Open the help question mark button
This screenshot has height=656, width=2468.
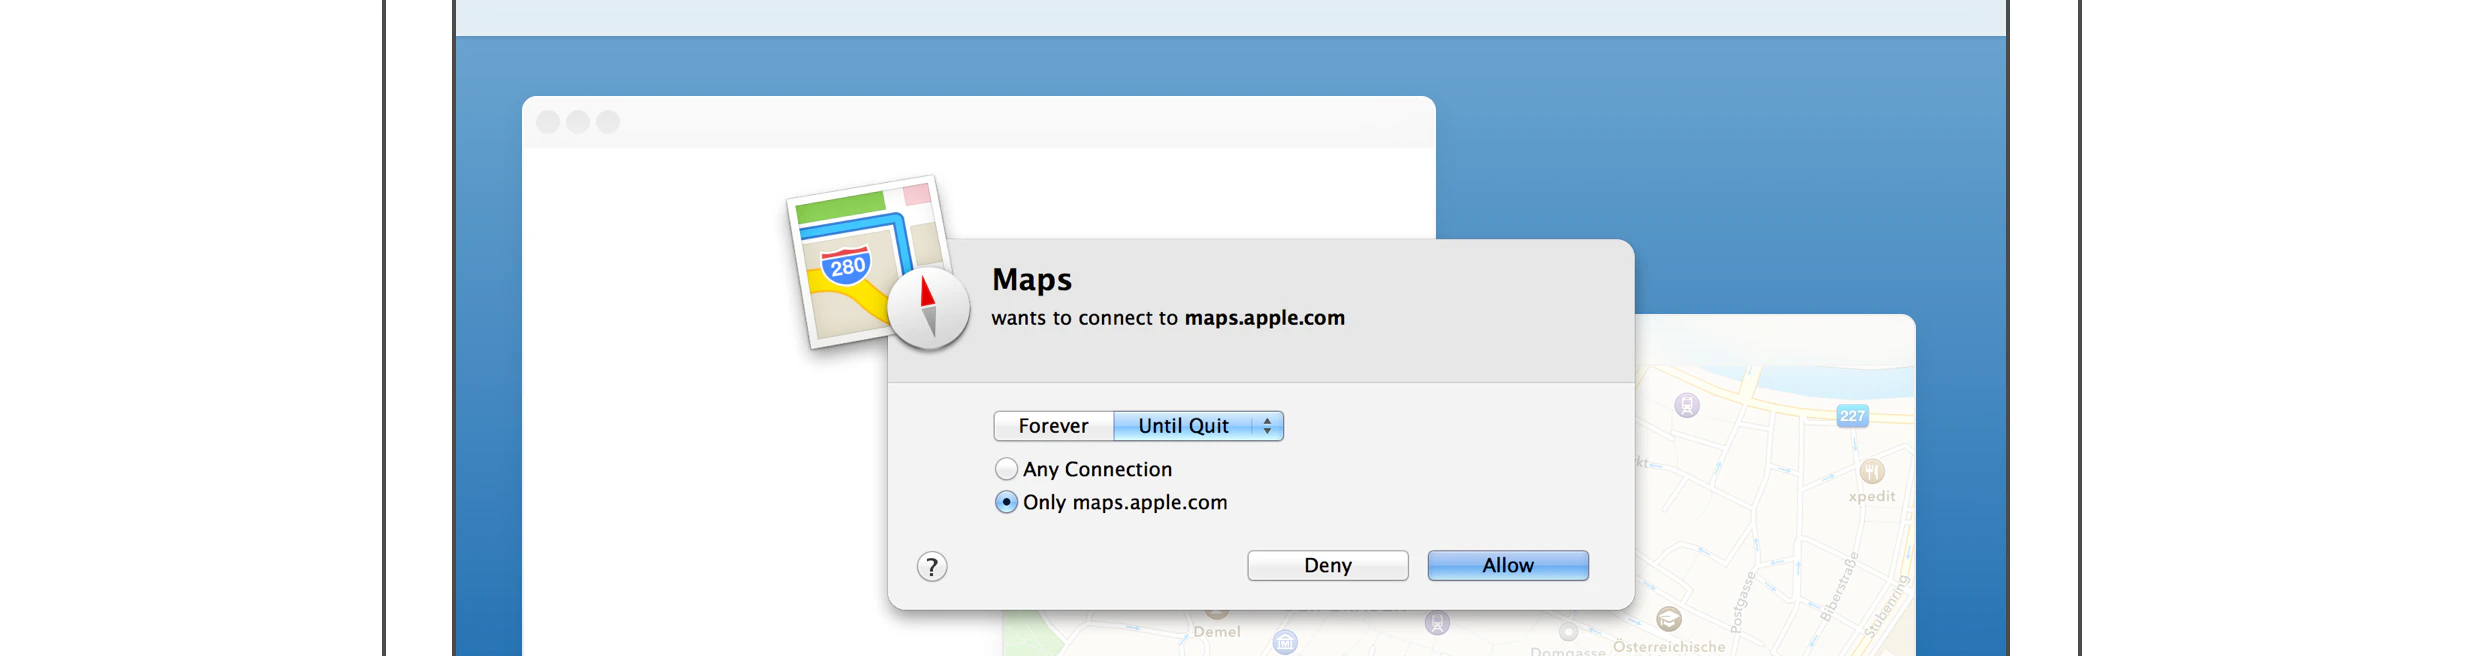tap(932, 567)
